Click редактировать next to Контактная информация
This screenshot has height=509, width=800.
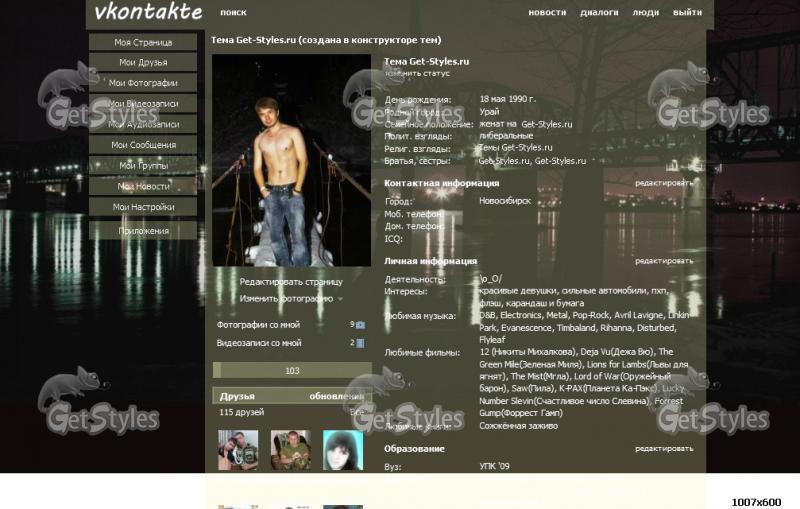[664, 183]
